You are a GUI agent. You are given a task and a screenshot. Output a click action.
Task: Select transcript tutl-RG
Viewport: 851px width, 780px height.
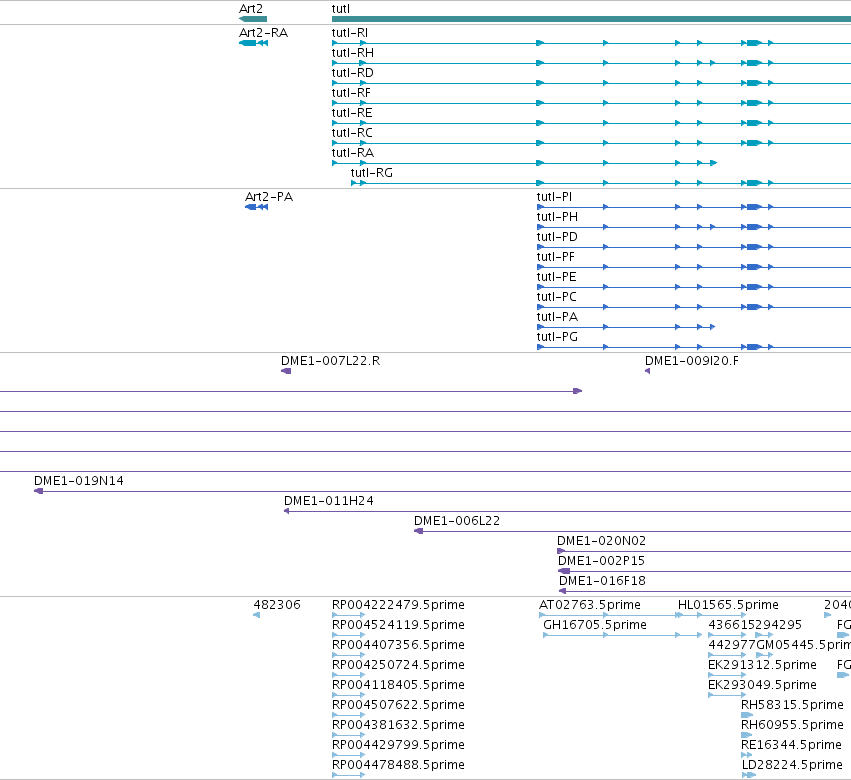point(372,173)
